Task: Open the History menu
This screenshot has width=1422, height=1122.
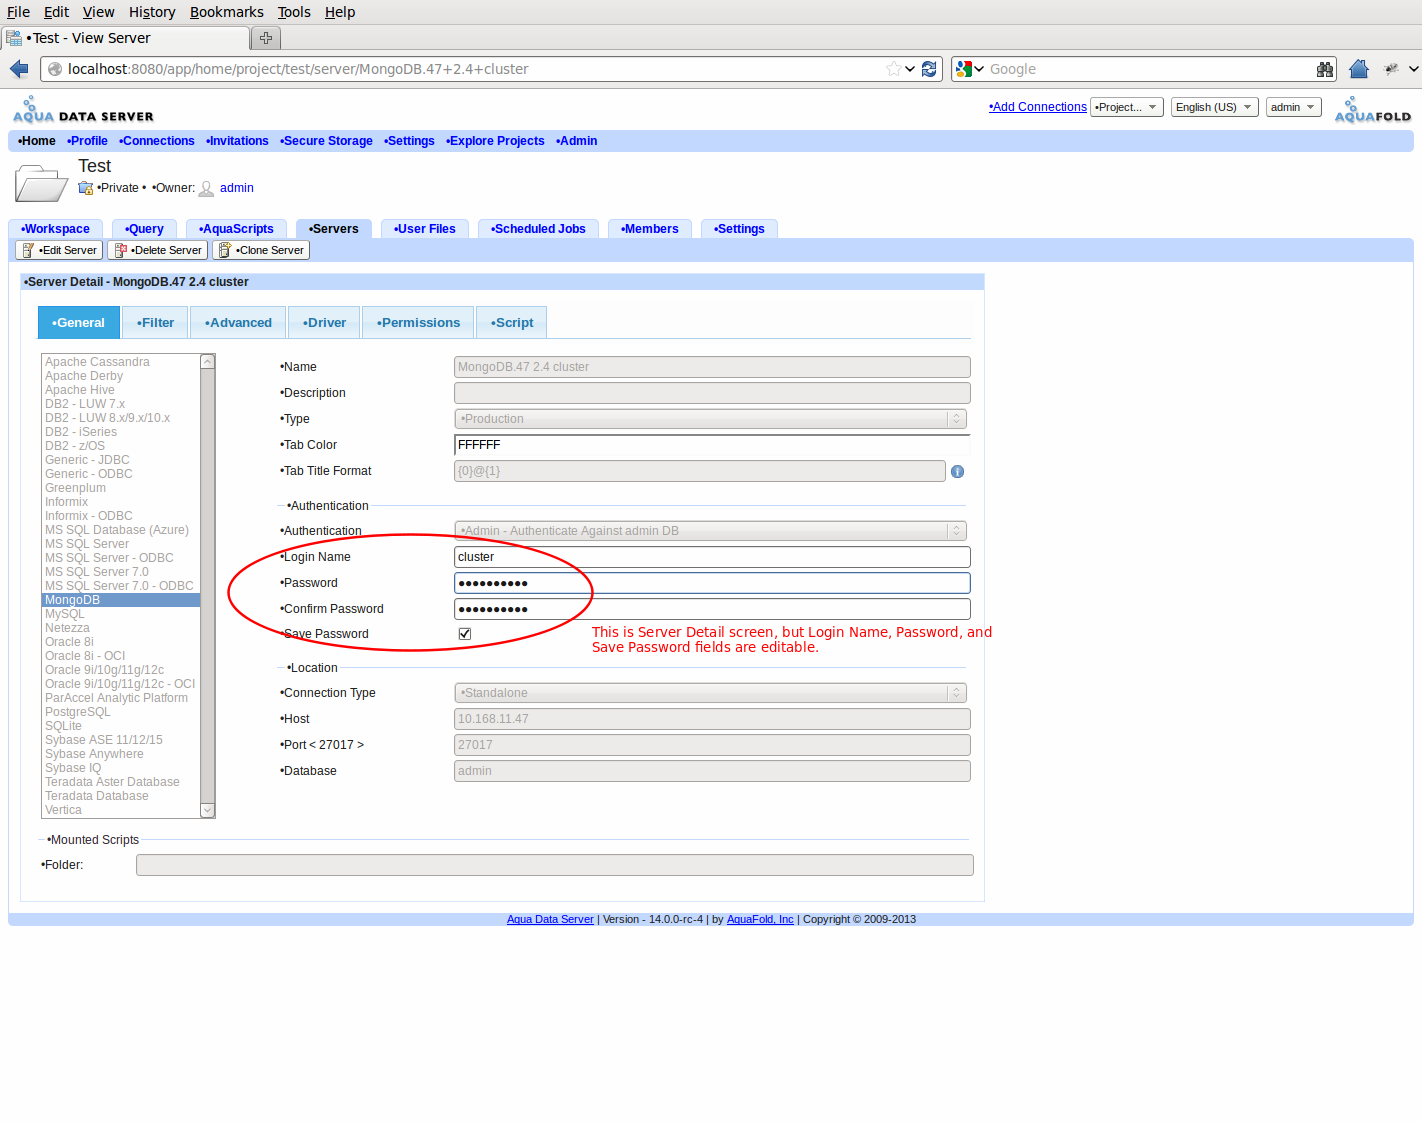Action: pyautogui.click(x=152, y=12)
